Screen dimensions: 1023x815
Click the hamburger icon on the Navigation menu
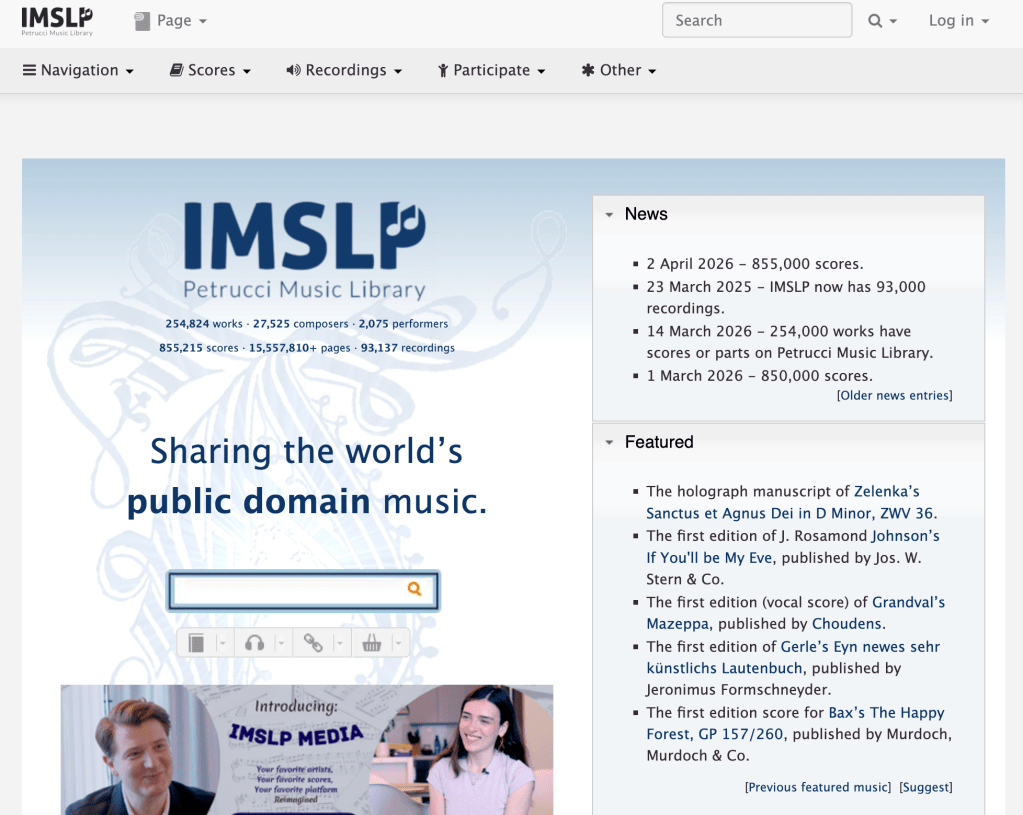tap(31, 70)
